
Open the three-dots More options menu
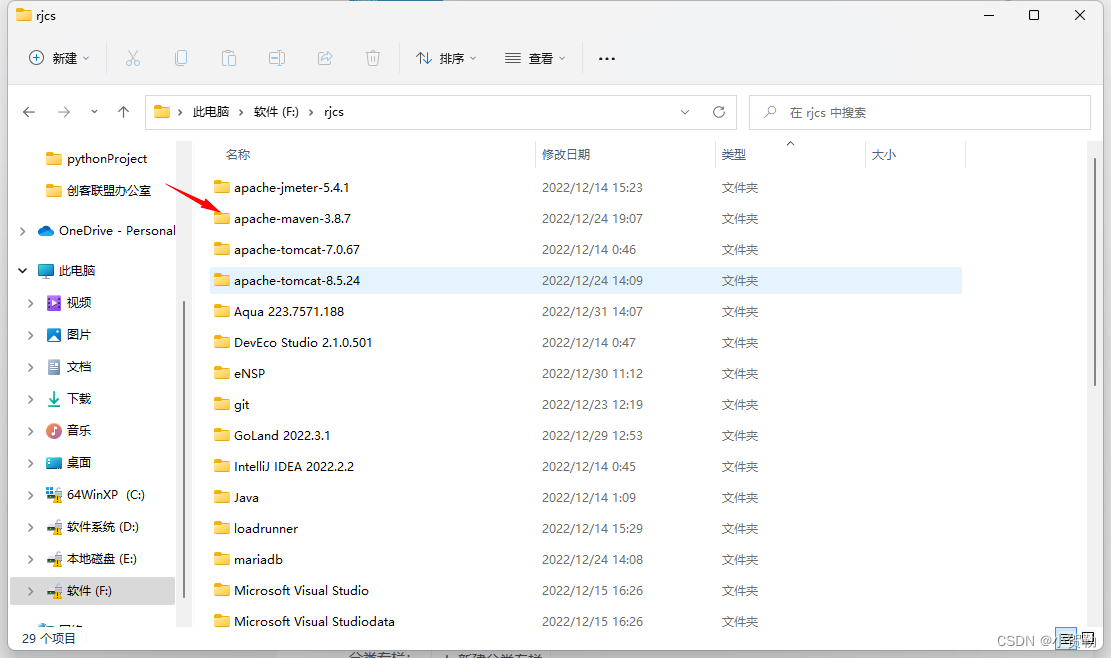pos(607,59)
